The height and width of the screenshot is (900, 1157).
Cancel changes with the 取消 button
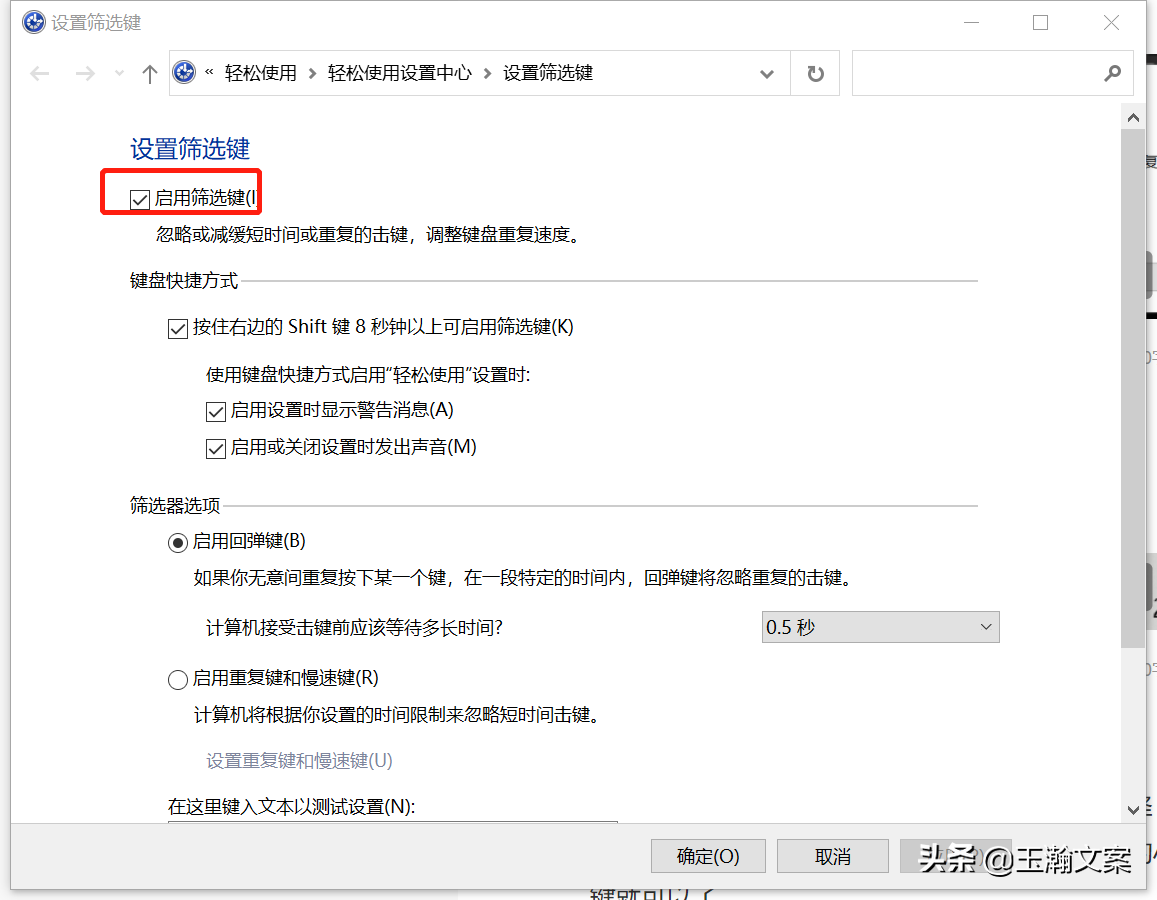click(832, 856)
